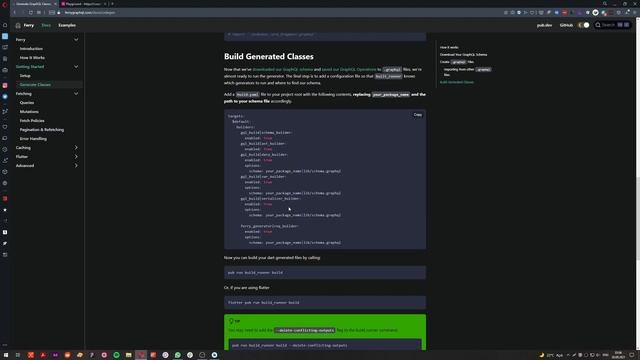Jump to 'Download Your GraphQL Schema' section
The height and width of the screenshot is (360, 640).
tap(463, 55)
